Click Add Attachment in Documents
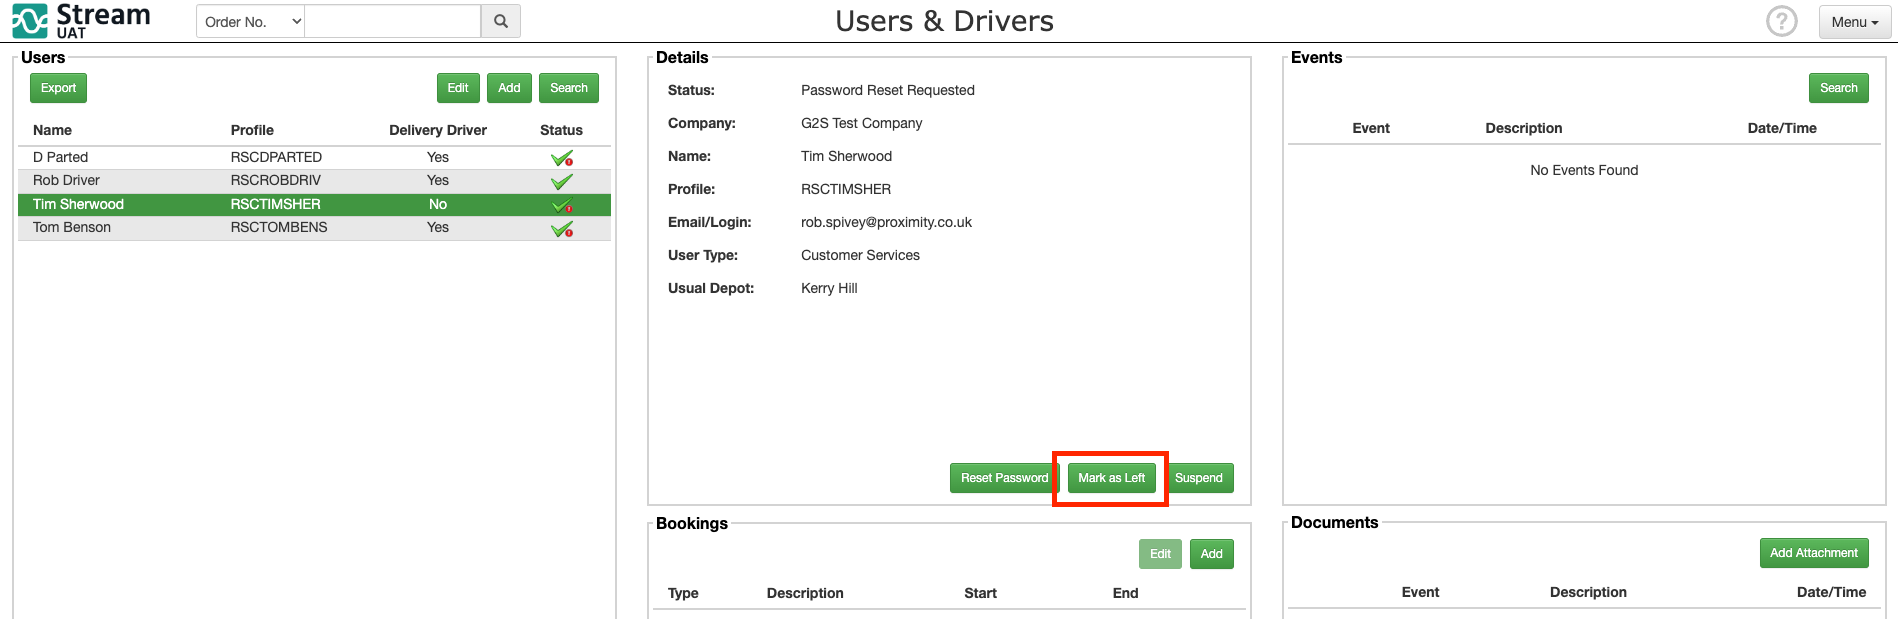The width and height of the screenshot is (1898, 619). 1813,553
